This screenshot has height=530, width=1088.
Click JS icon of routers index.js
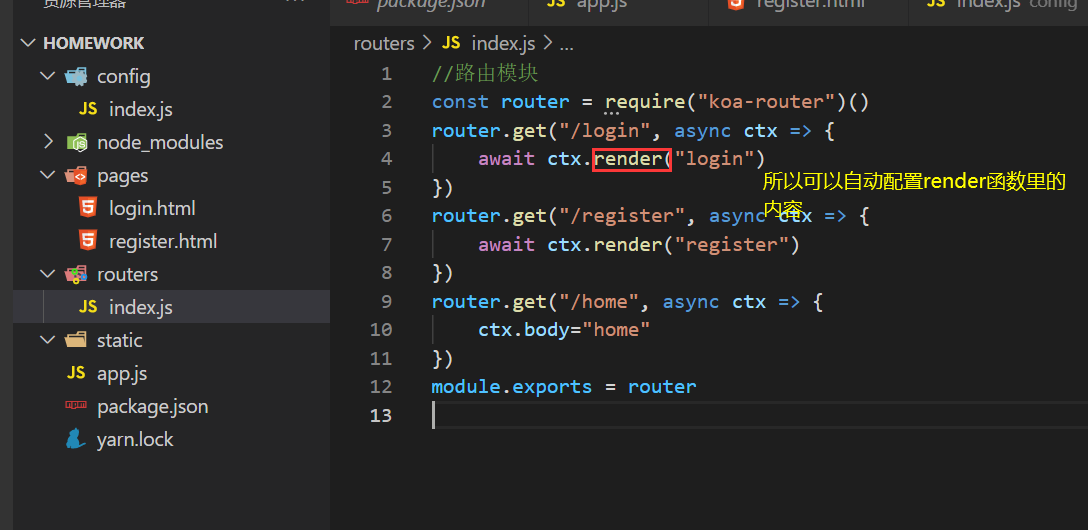[x=88, y=307]
